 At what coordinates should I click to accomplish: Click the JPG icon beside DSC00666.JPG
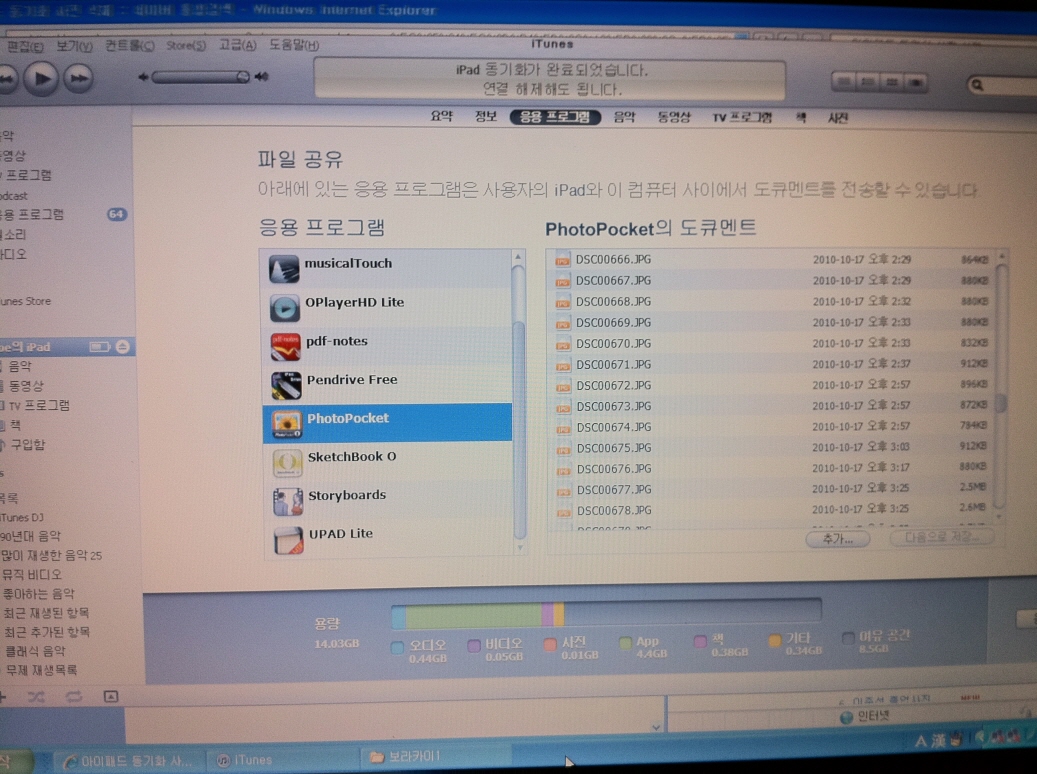coord(562,260)
